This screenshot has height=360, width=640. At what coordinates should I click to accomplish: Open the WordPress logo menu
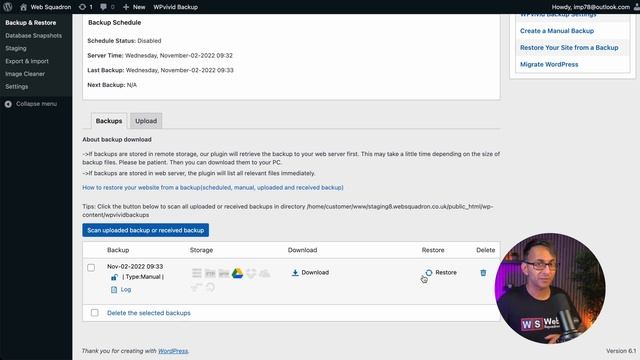coord(8,7)
